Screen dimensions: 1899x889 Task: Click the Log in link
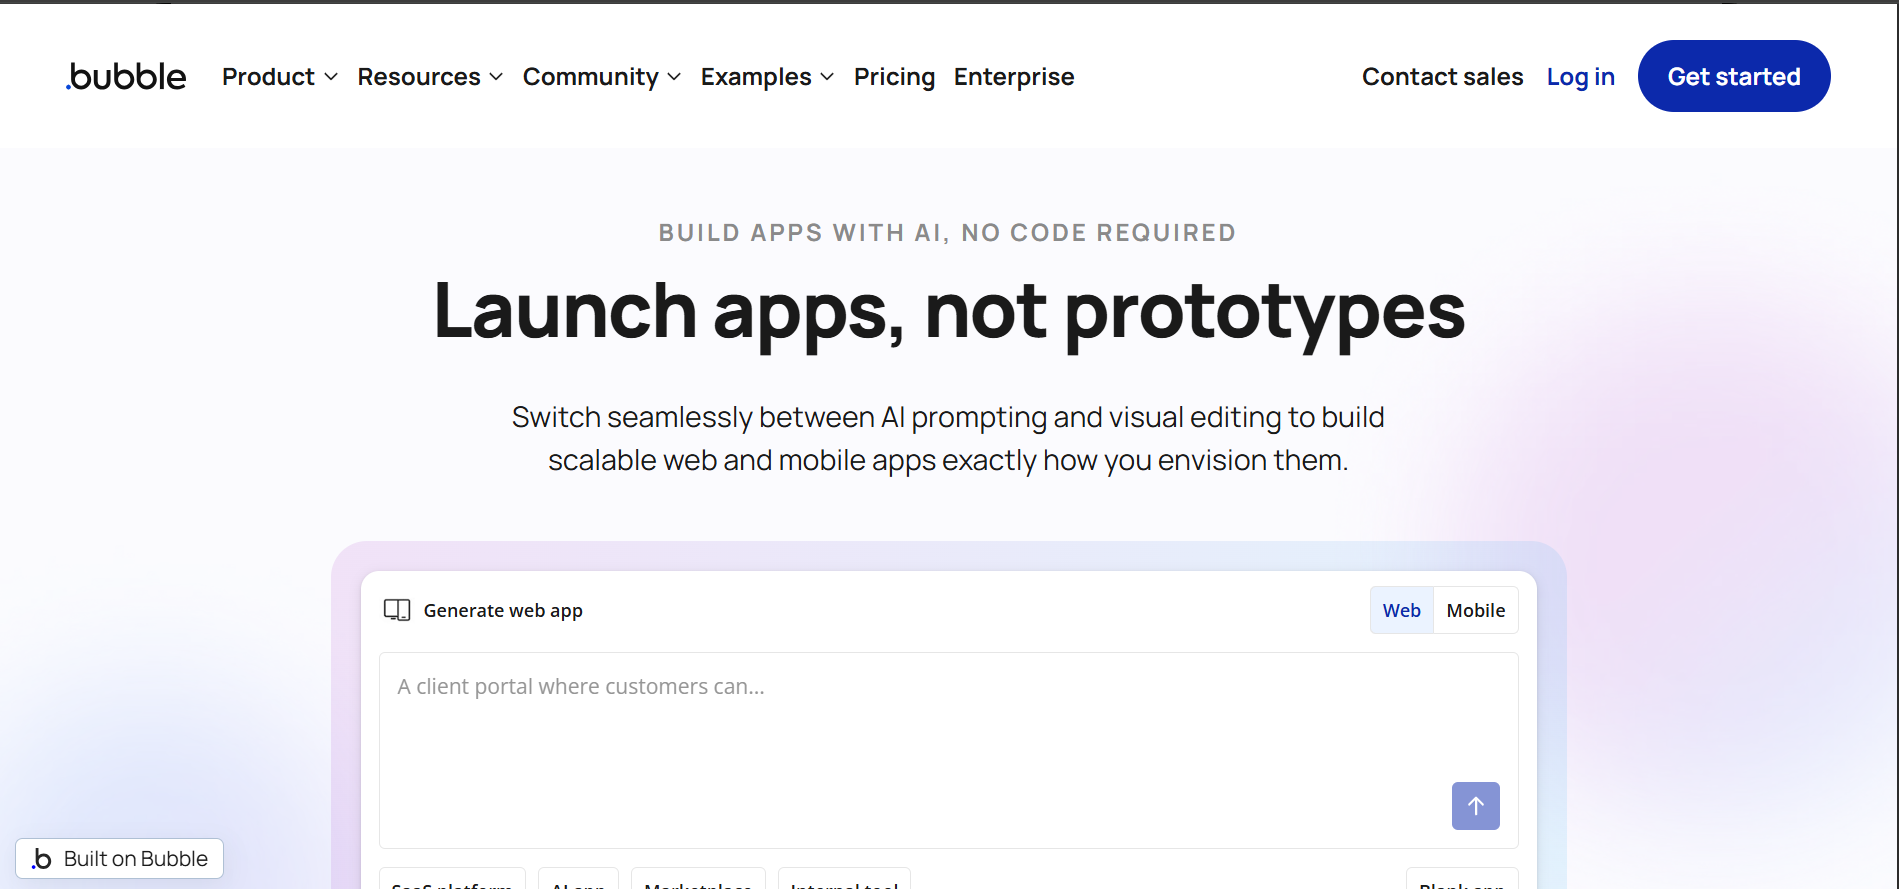click(x=1581, y=77)
